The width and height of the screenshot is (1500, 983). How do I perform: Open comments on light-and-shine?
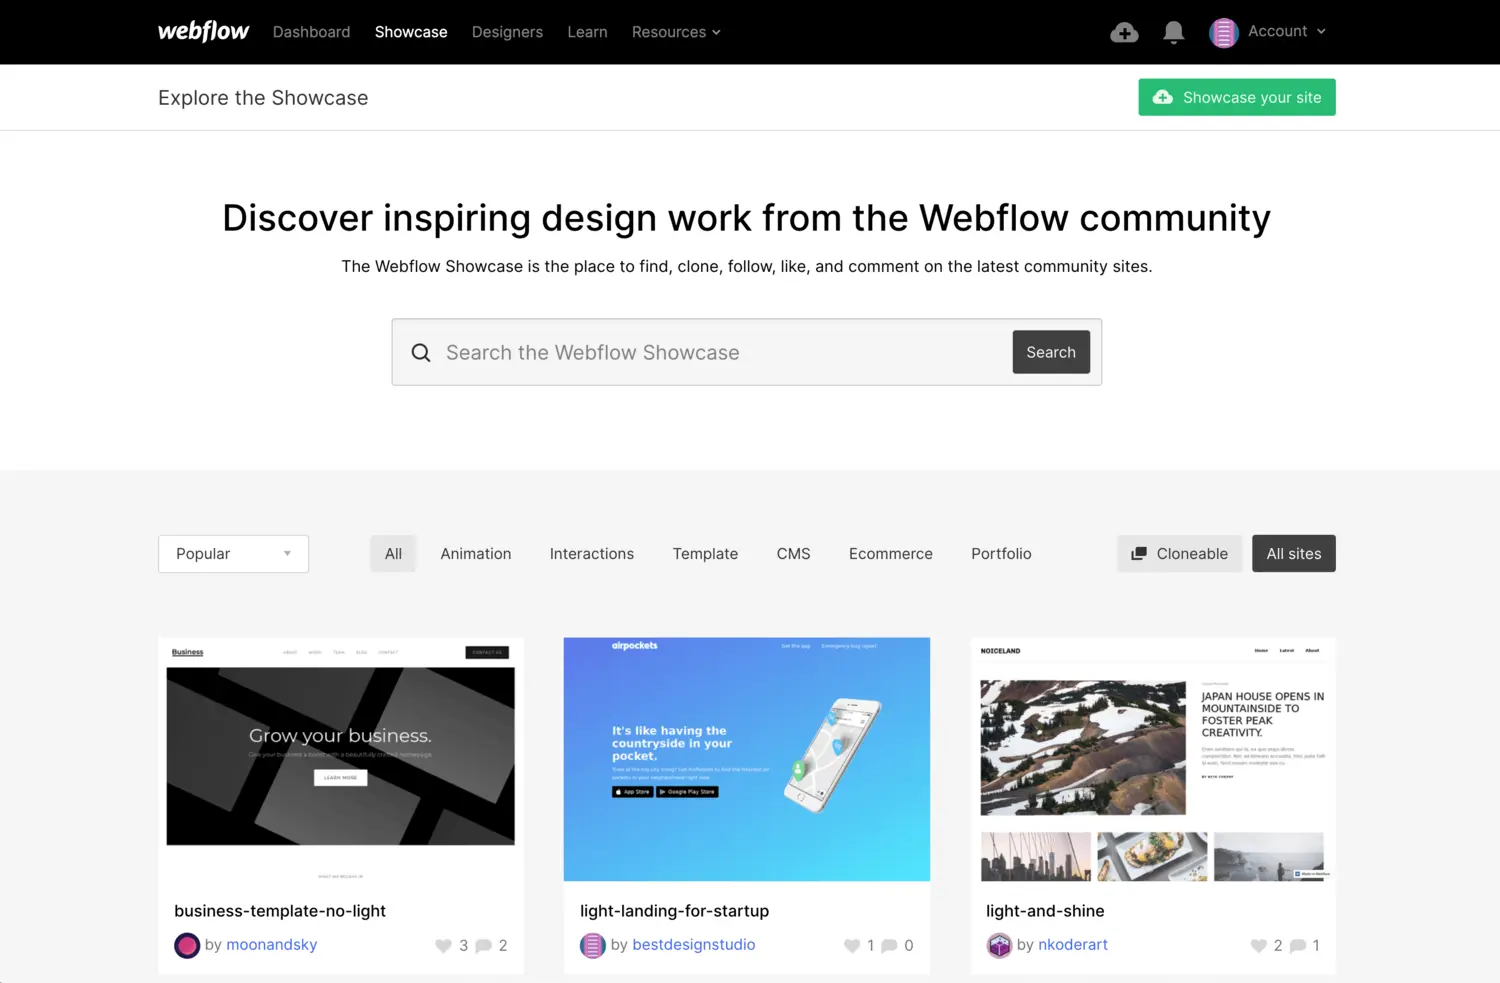[1298, 946]
